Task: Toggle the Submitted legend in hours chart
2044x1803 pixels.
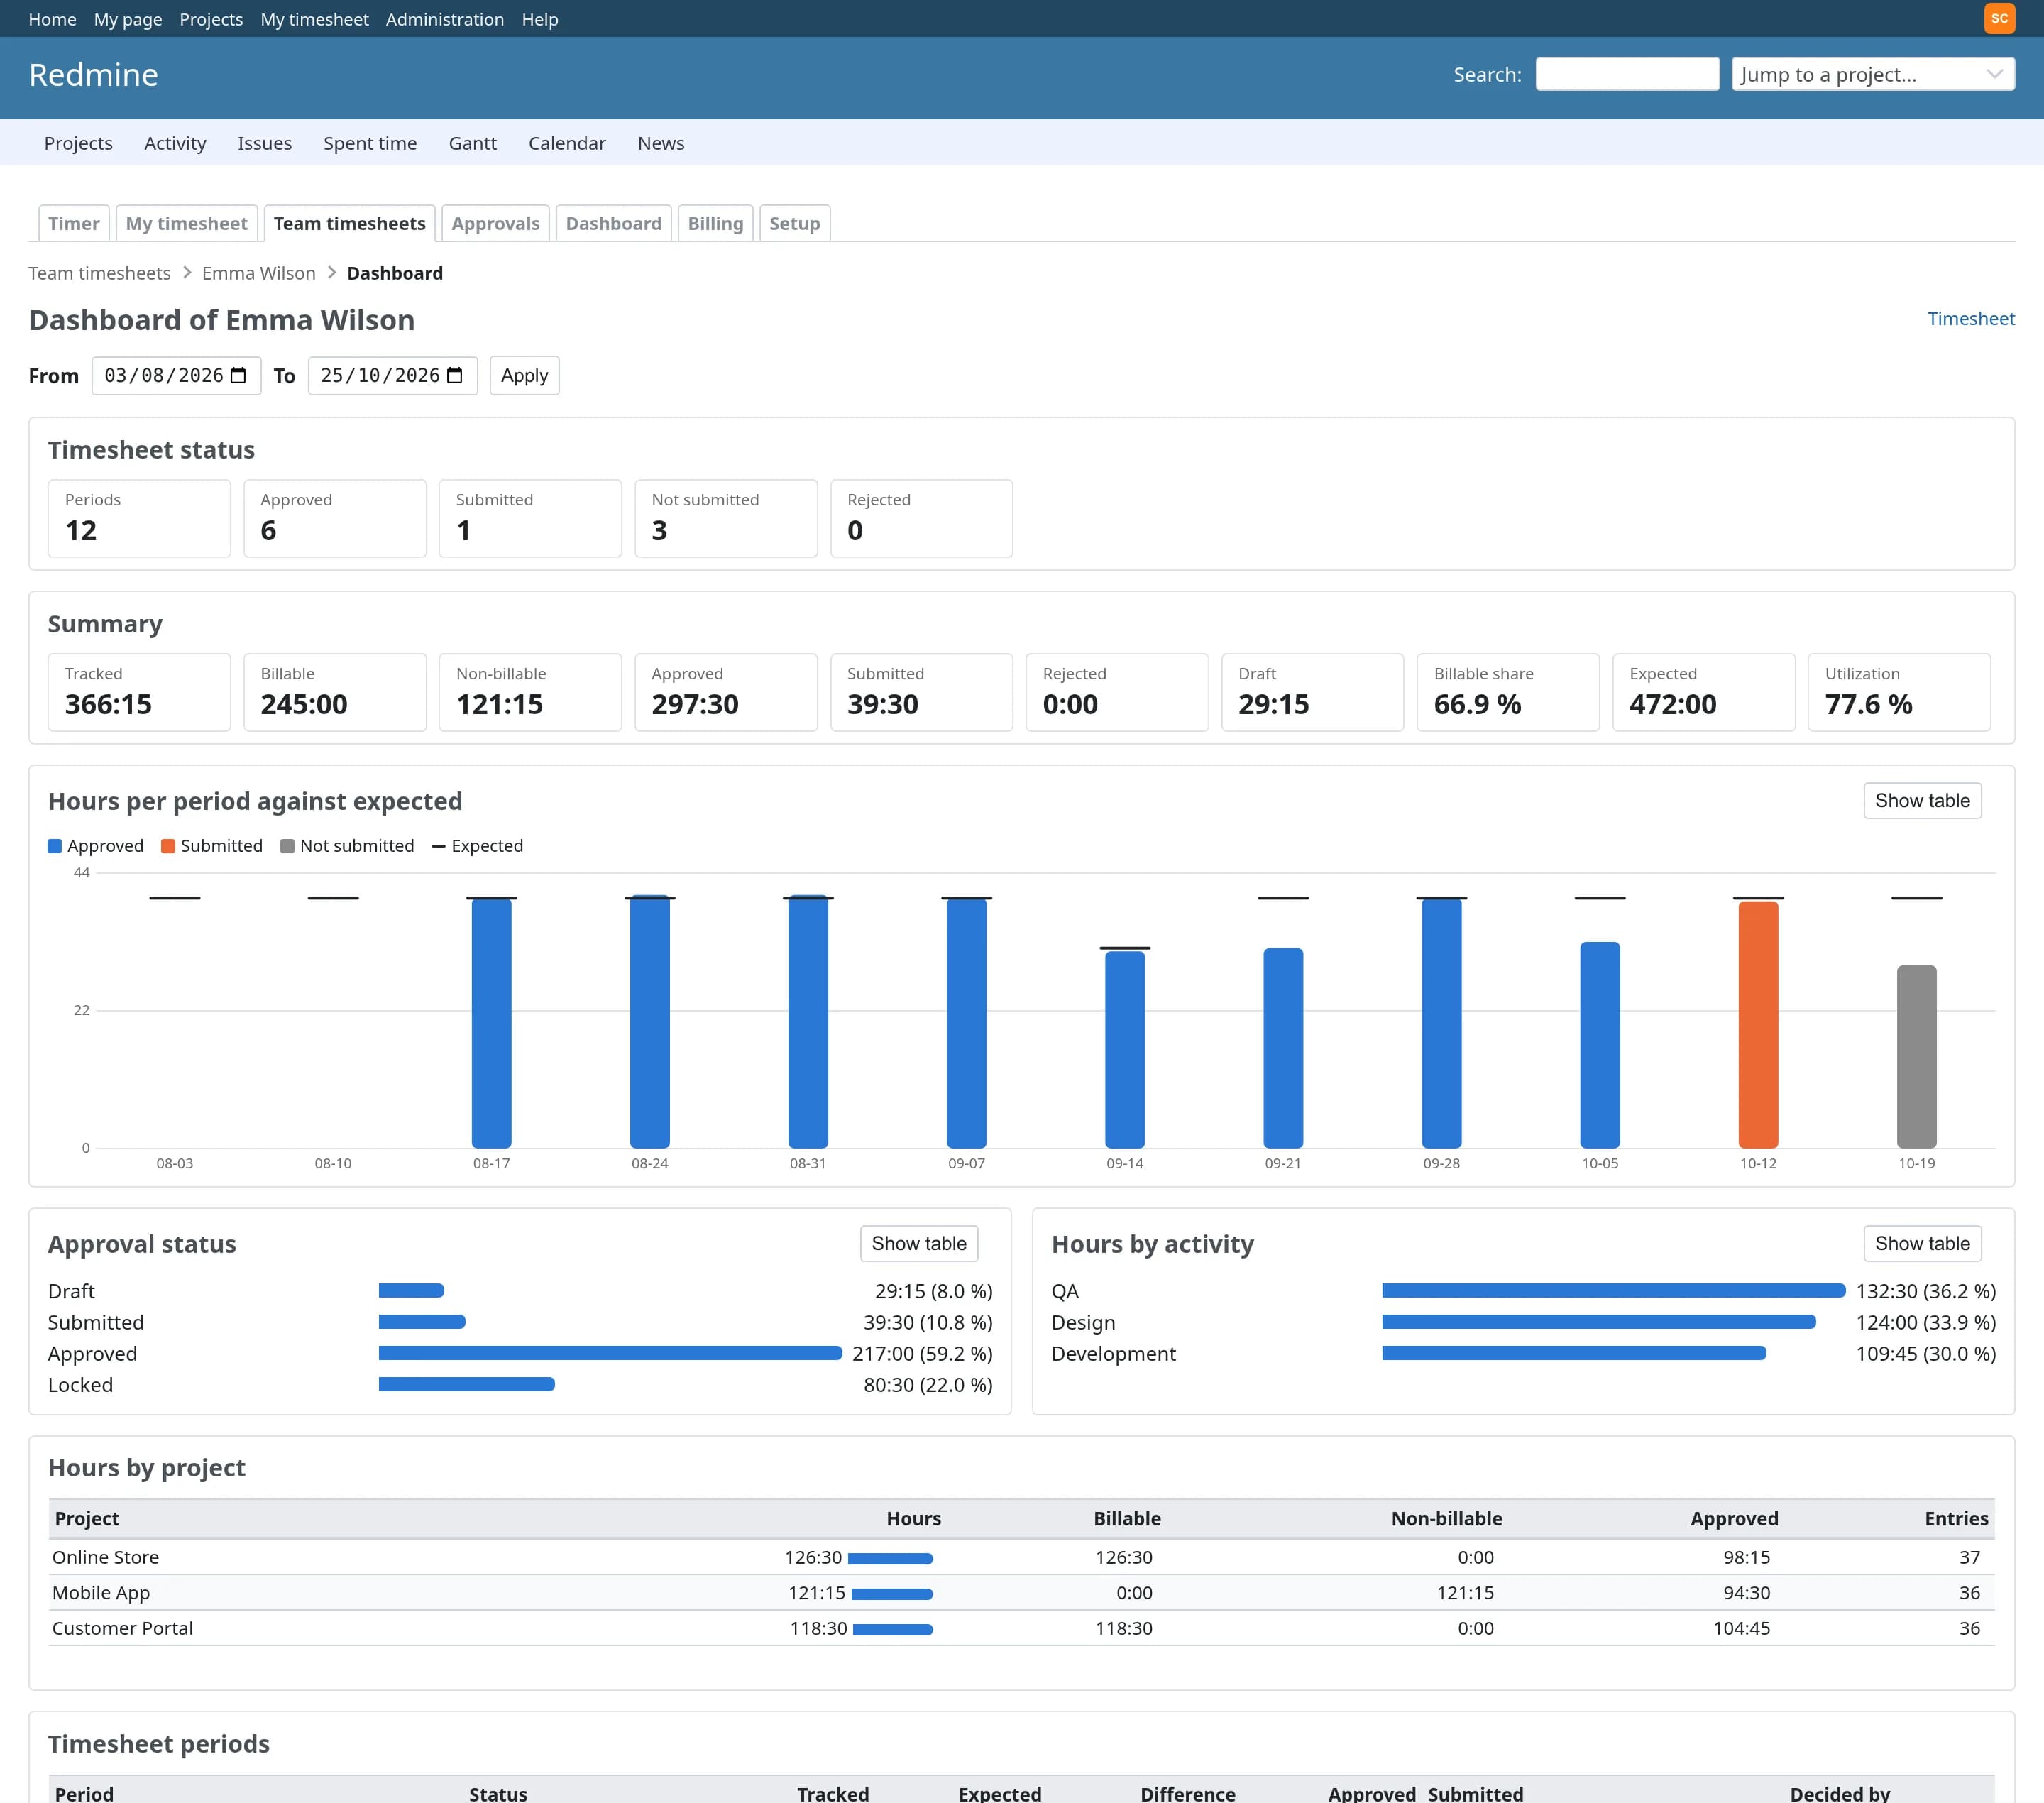Action: (x=212, y=846)
